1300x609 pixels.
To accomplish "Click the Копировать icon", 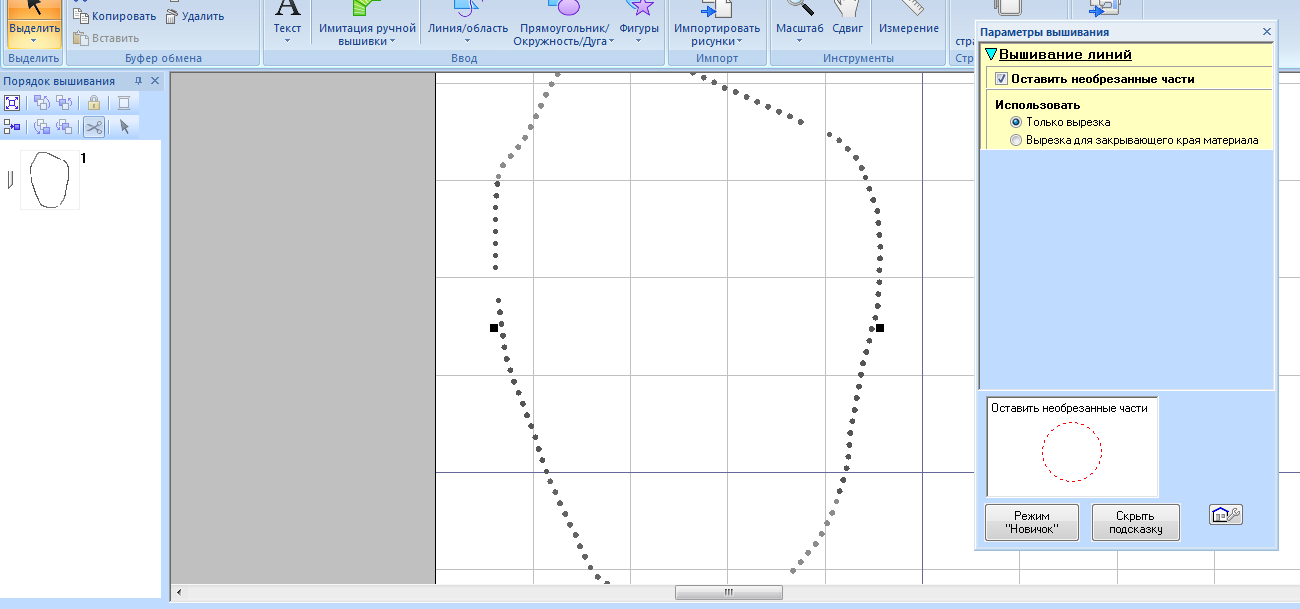I will (x=115, y=16).
